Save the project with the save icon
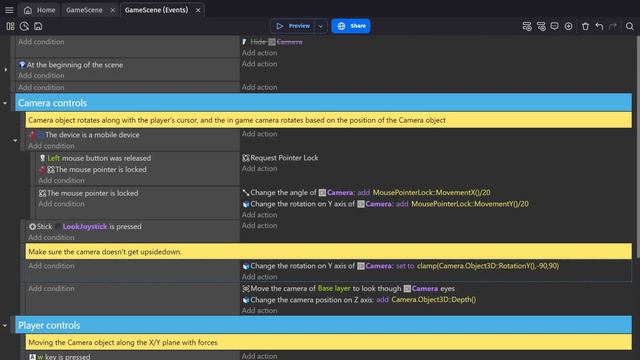This screenshot has width=640, height=360. [38, 26]
